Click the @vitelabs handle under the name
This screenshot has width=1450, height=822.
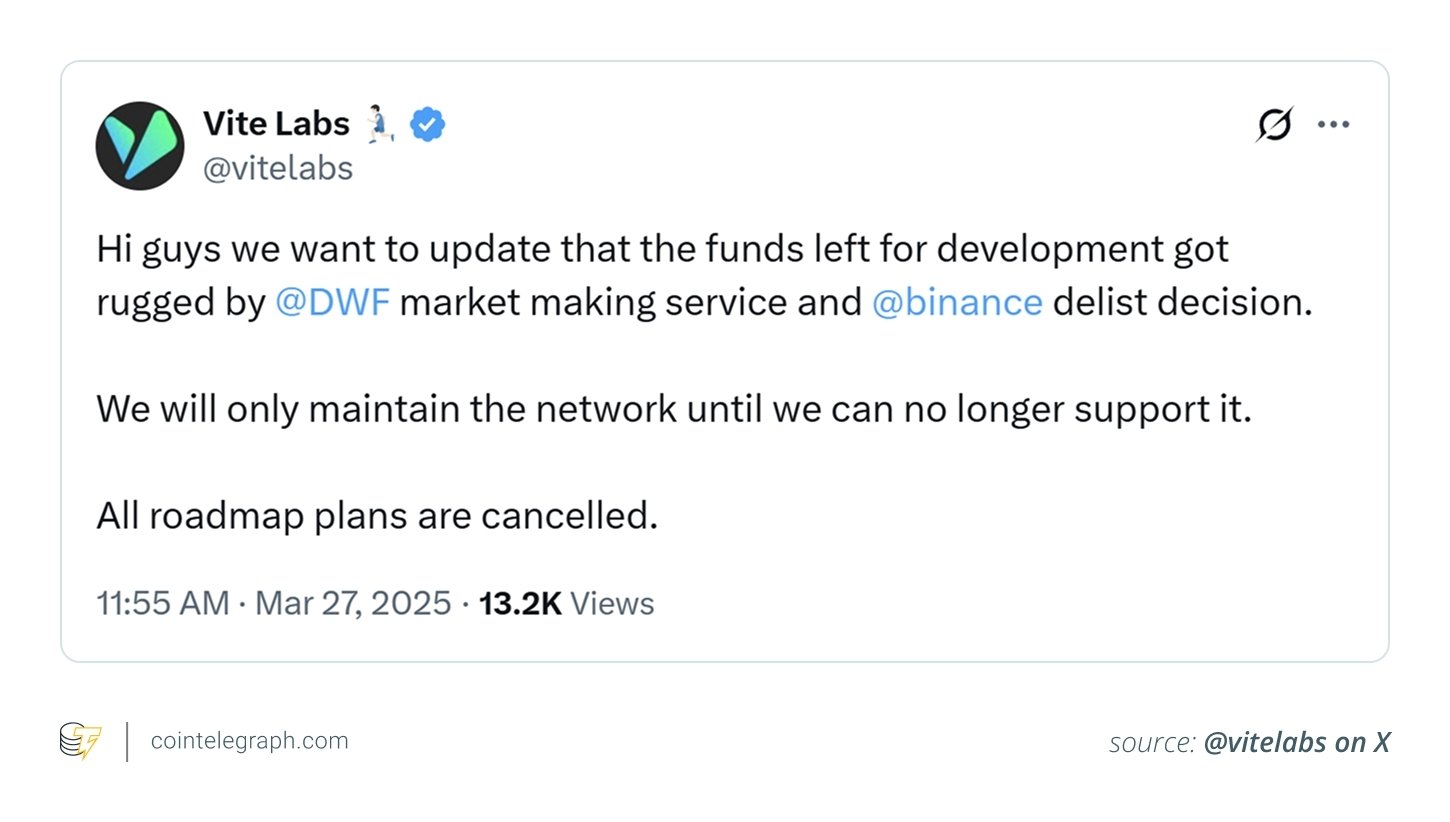[278, 168]
